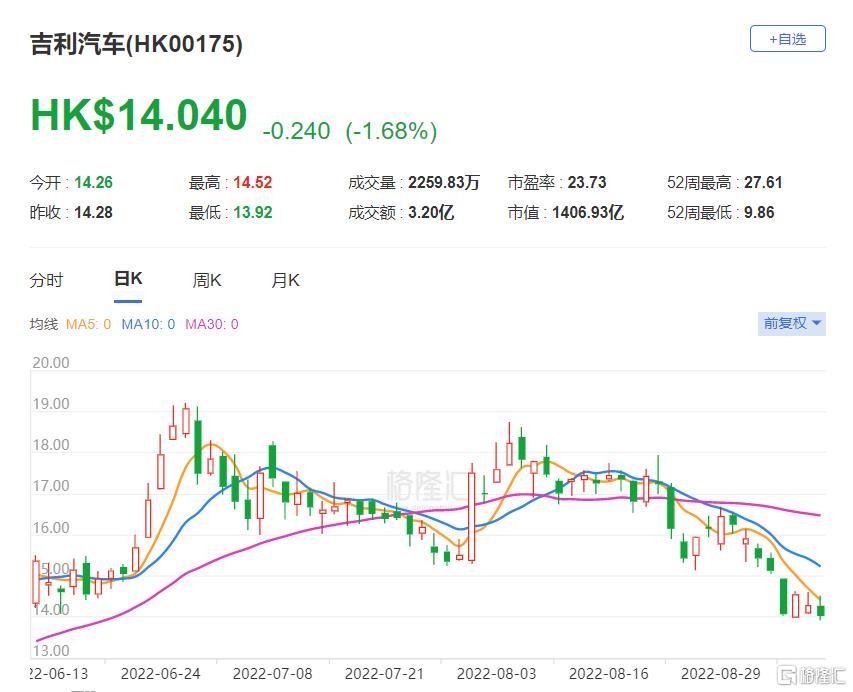Click the 今开 value 14.26
This screenshot has height=692, width=853.
click(93, 182)
